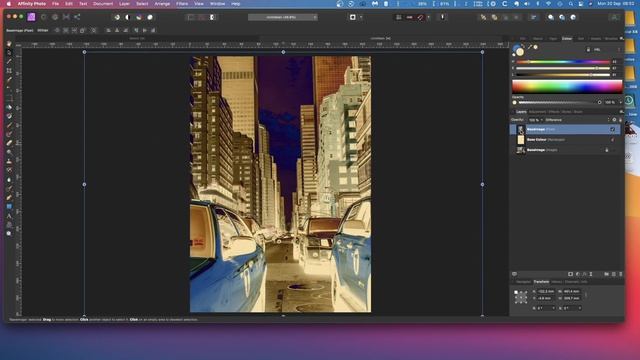This screenshot has height=360, width=640.
Task: Click the colour spectrum bar
Action: [x=567, y=87]
